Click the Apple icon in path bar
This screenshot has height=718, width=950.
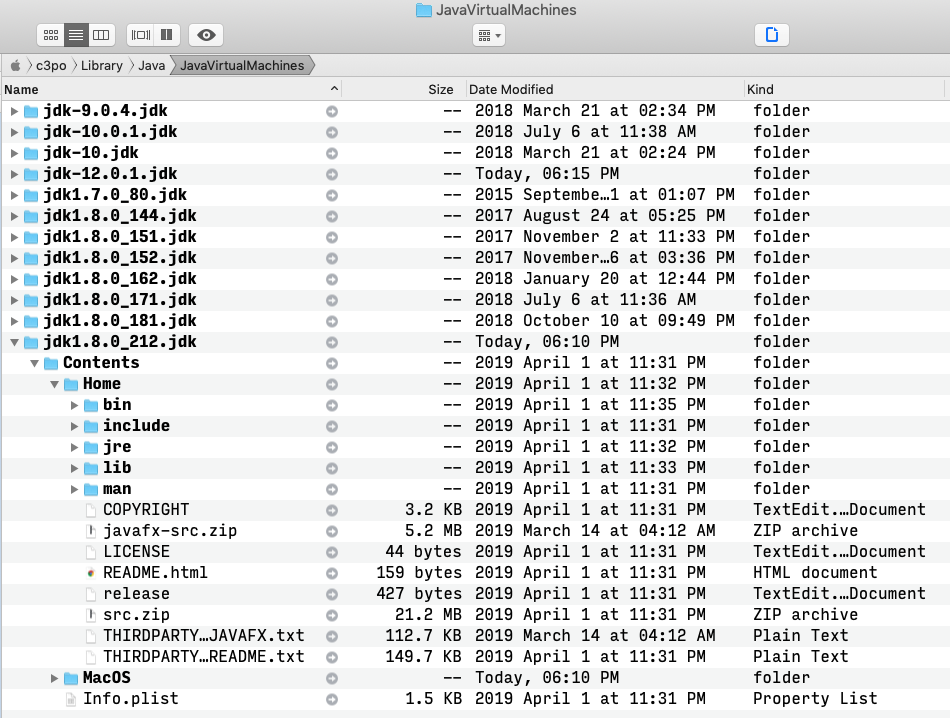[x=15, y=65]
